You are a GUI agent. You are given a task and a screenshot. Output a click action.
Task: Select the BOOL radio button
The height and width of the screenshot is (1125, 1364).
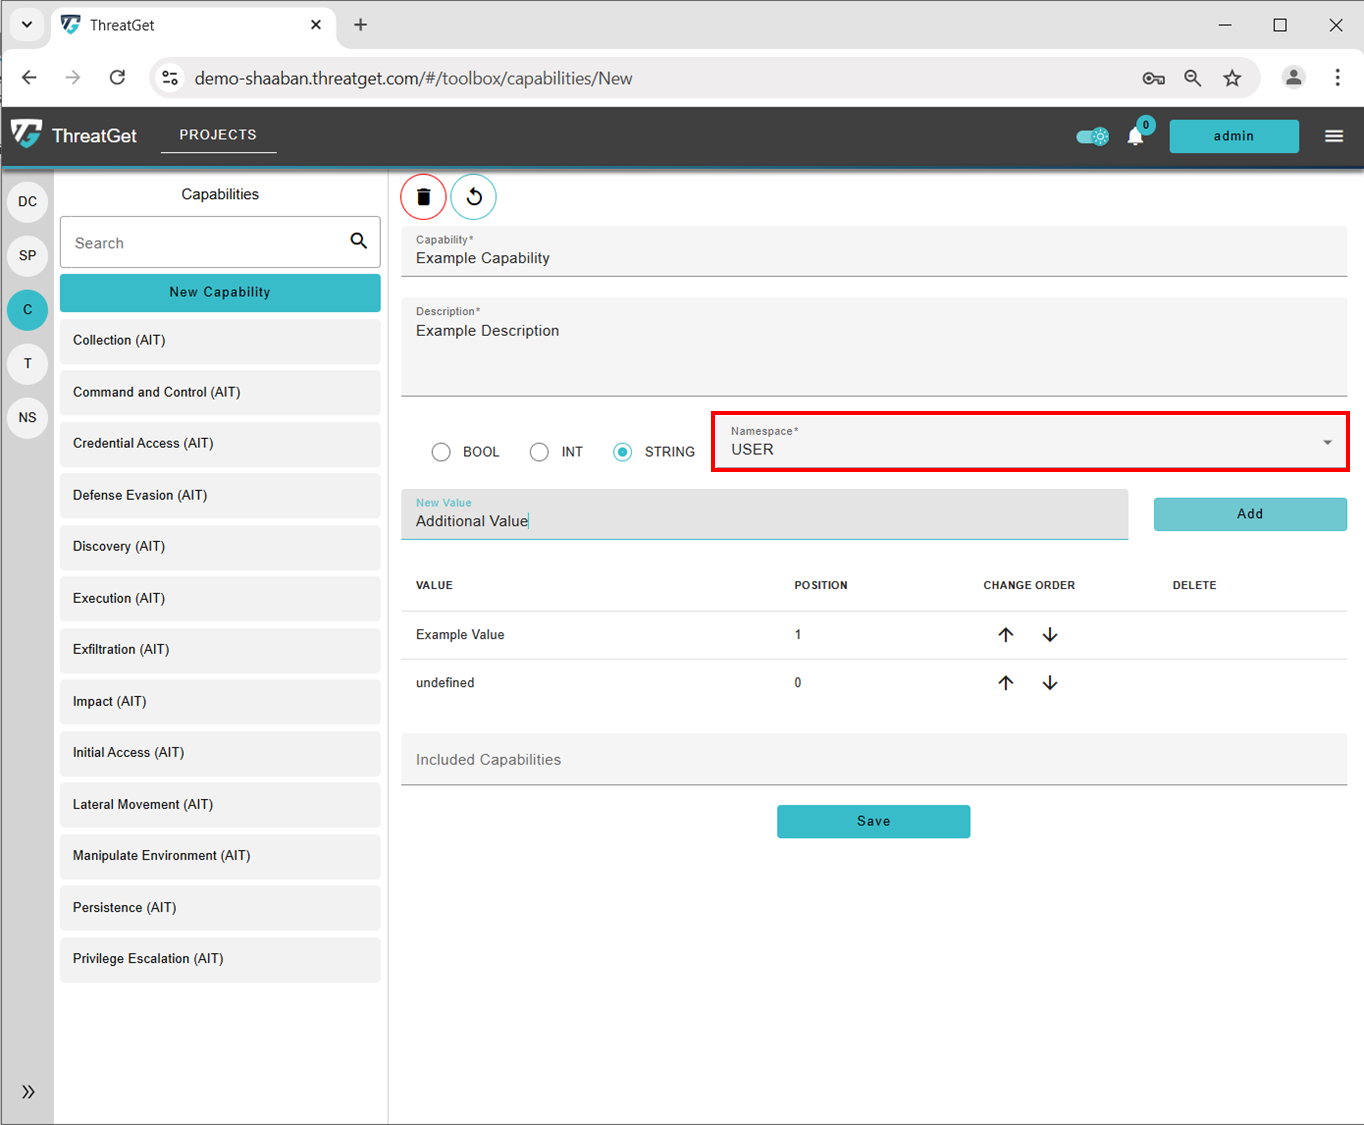point(441,452)
